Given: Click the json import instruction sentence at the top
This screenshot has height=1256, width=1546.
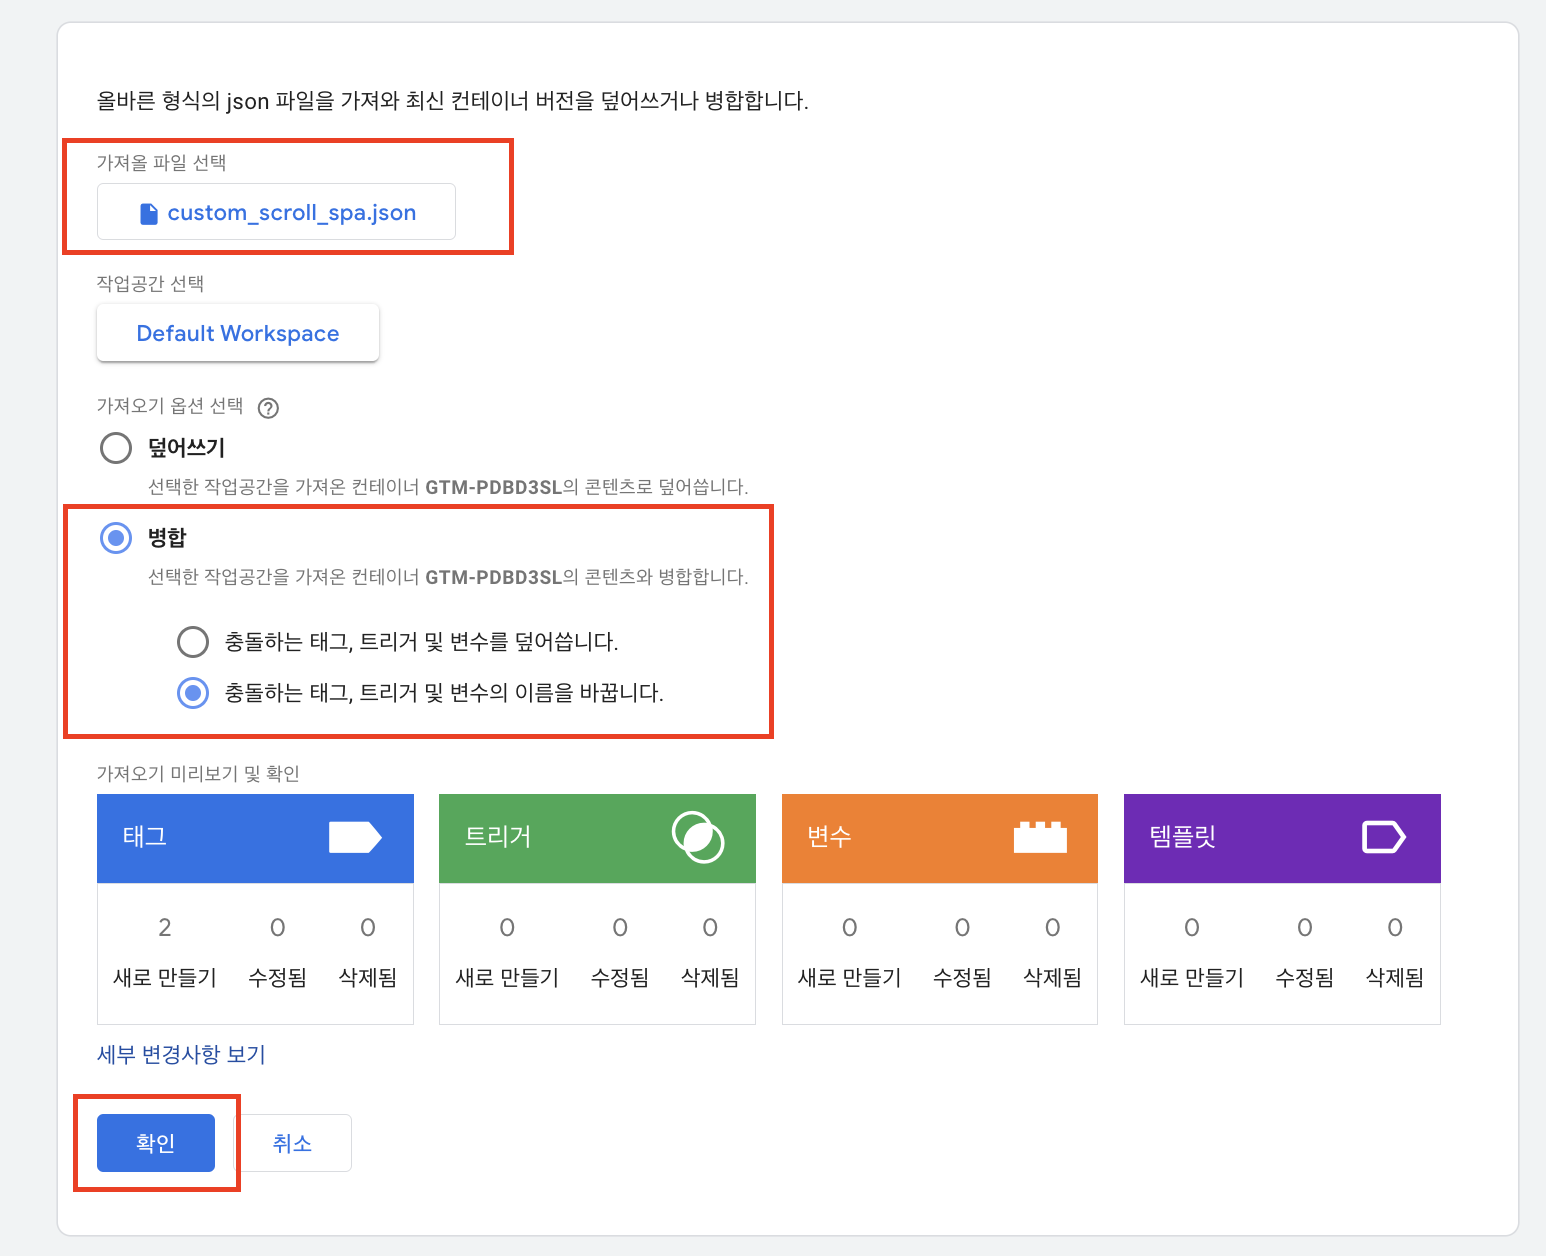Looking at the screenshot, I should [453, 100].
